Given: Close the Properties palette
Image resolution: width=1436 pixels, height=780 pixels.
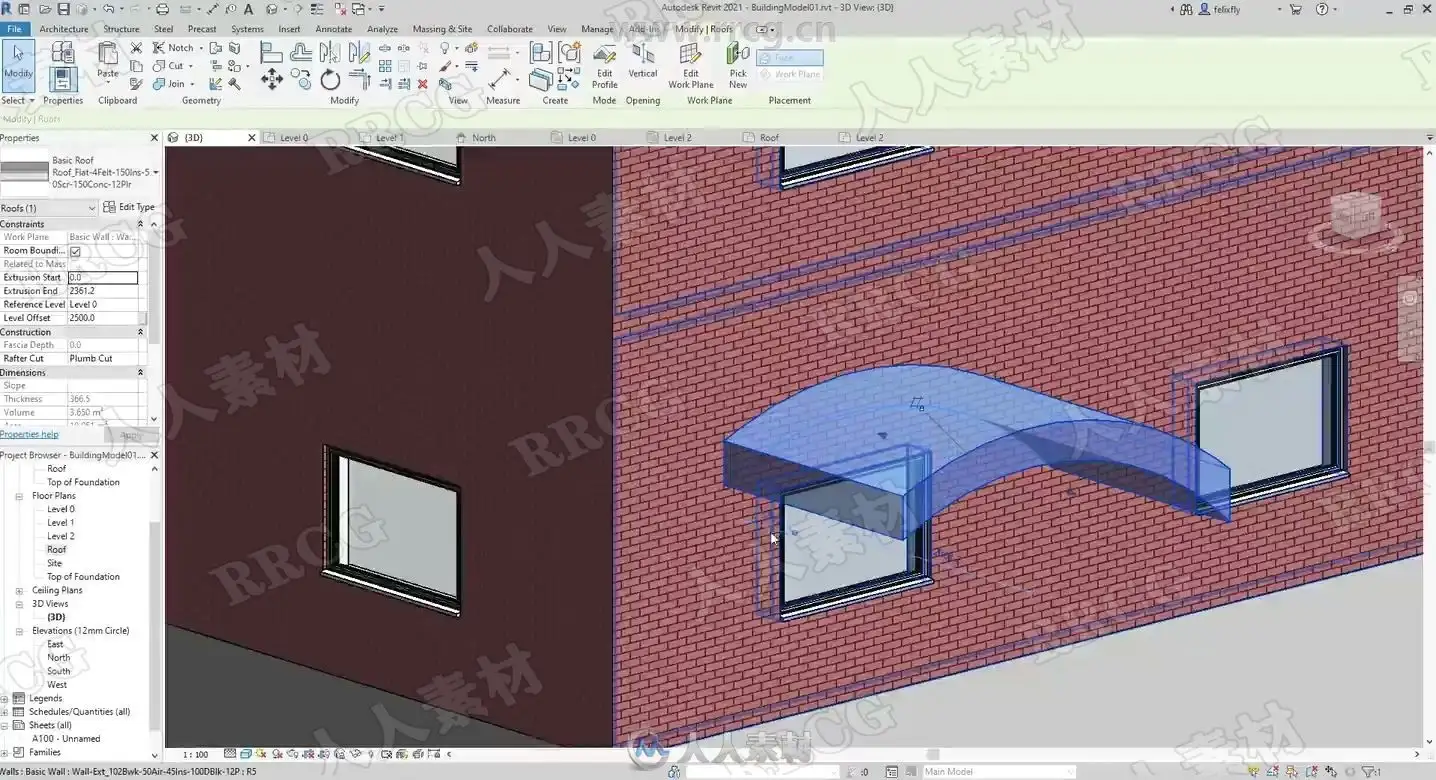Looking at the screenshot, I should [x=154, y=138].
